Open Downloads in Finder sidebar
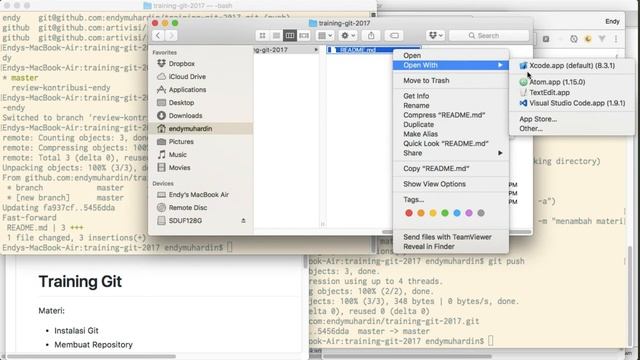The width and height of the screenshot is (640, 360). point(185,116)
